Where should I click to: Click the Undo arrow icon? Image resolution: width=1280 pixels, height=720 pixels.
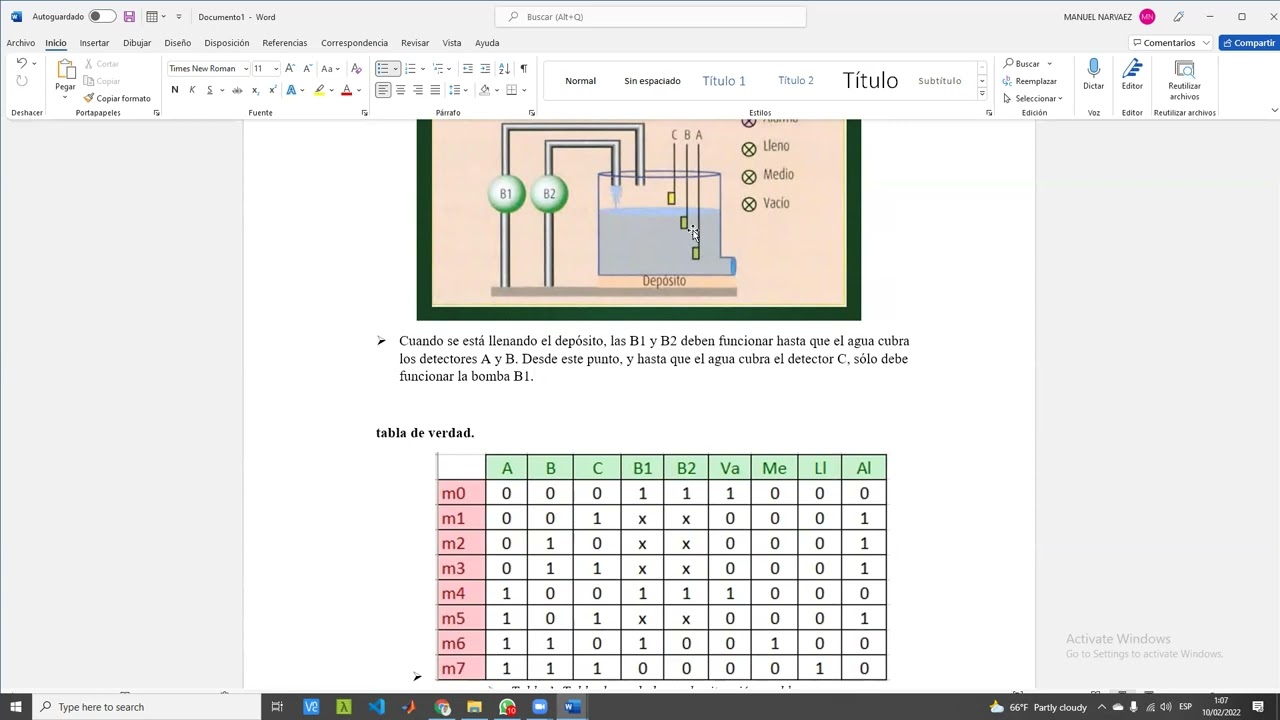pyautogui.click(x=21, y=63)
